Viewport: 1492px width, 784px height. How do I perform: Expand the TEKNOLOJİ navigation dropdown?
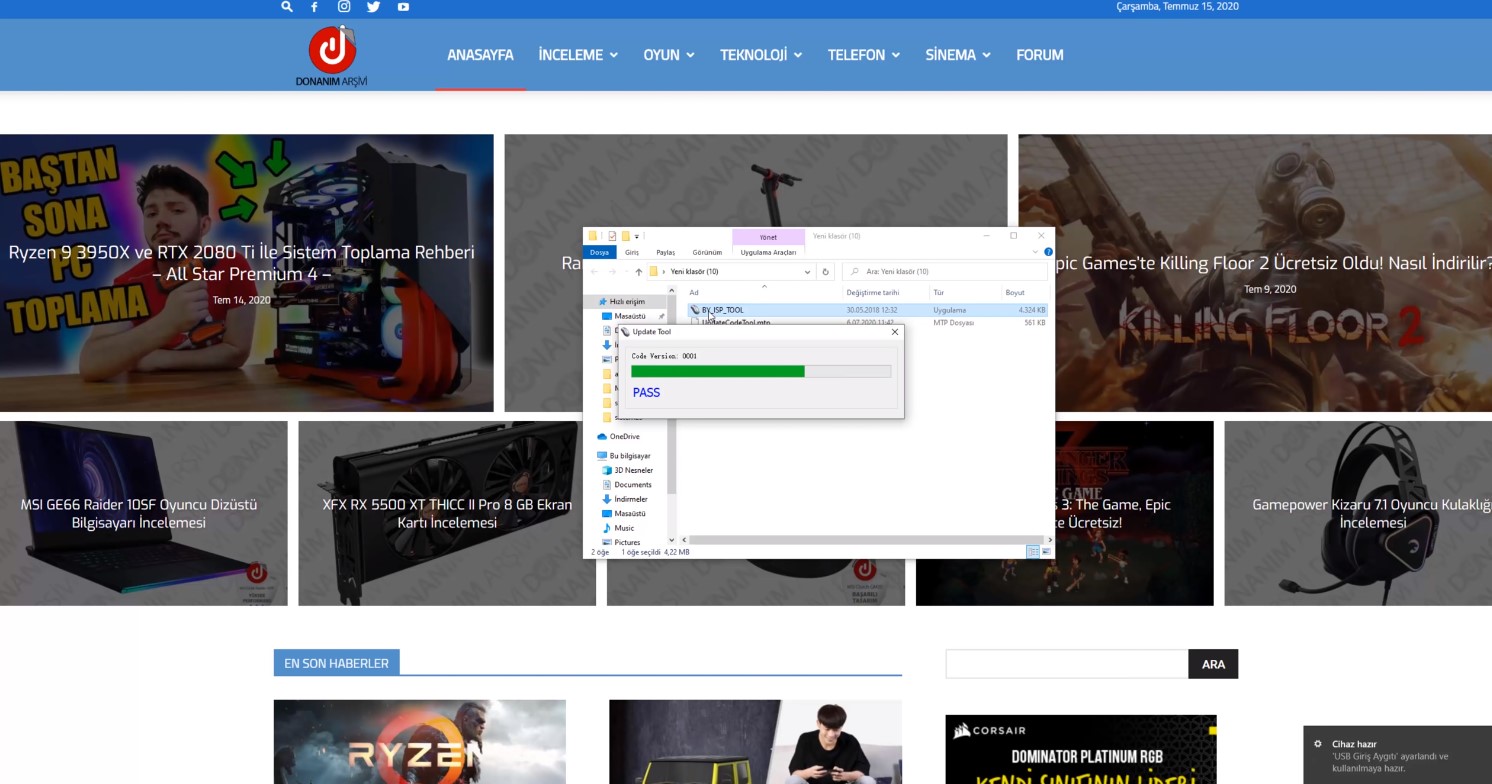point(760,55)
